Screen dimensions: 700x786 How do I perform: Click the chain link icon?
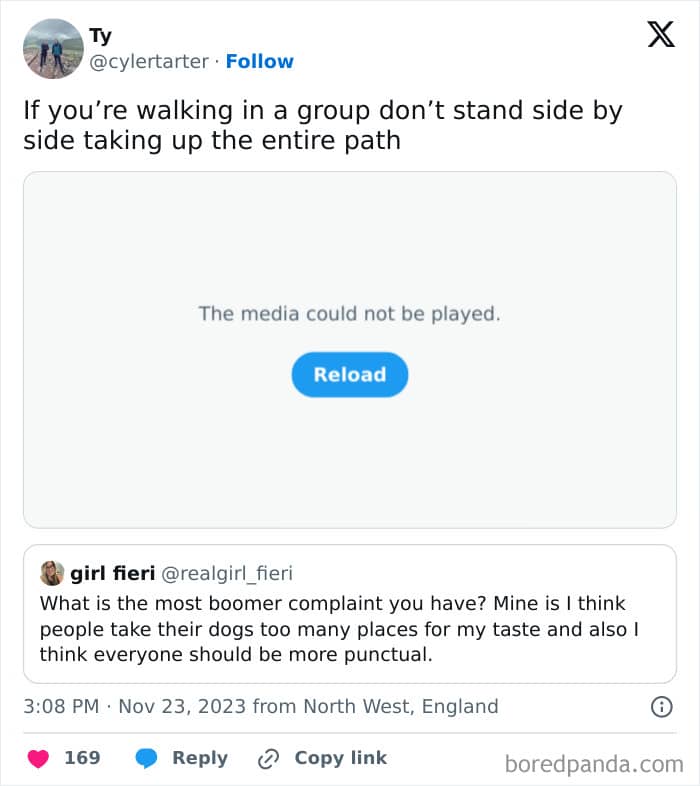click(268, 758)
